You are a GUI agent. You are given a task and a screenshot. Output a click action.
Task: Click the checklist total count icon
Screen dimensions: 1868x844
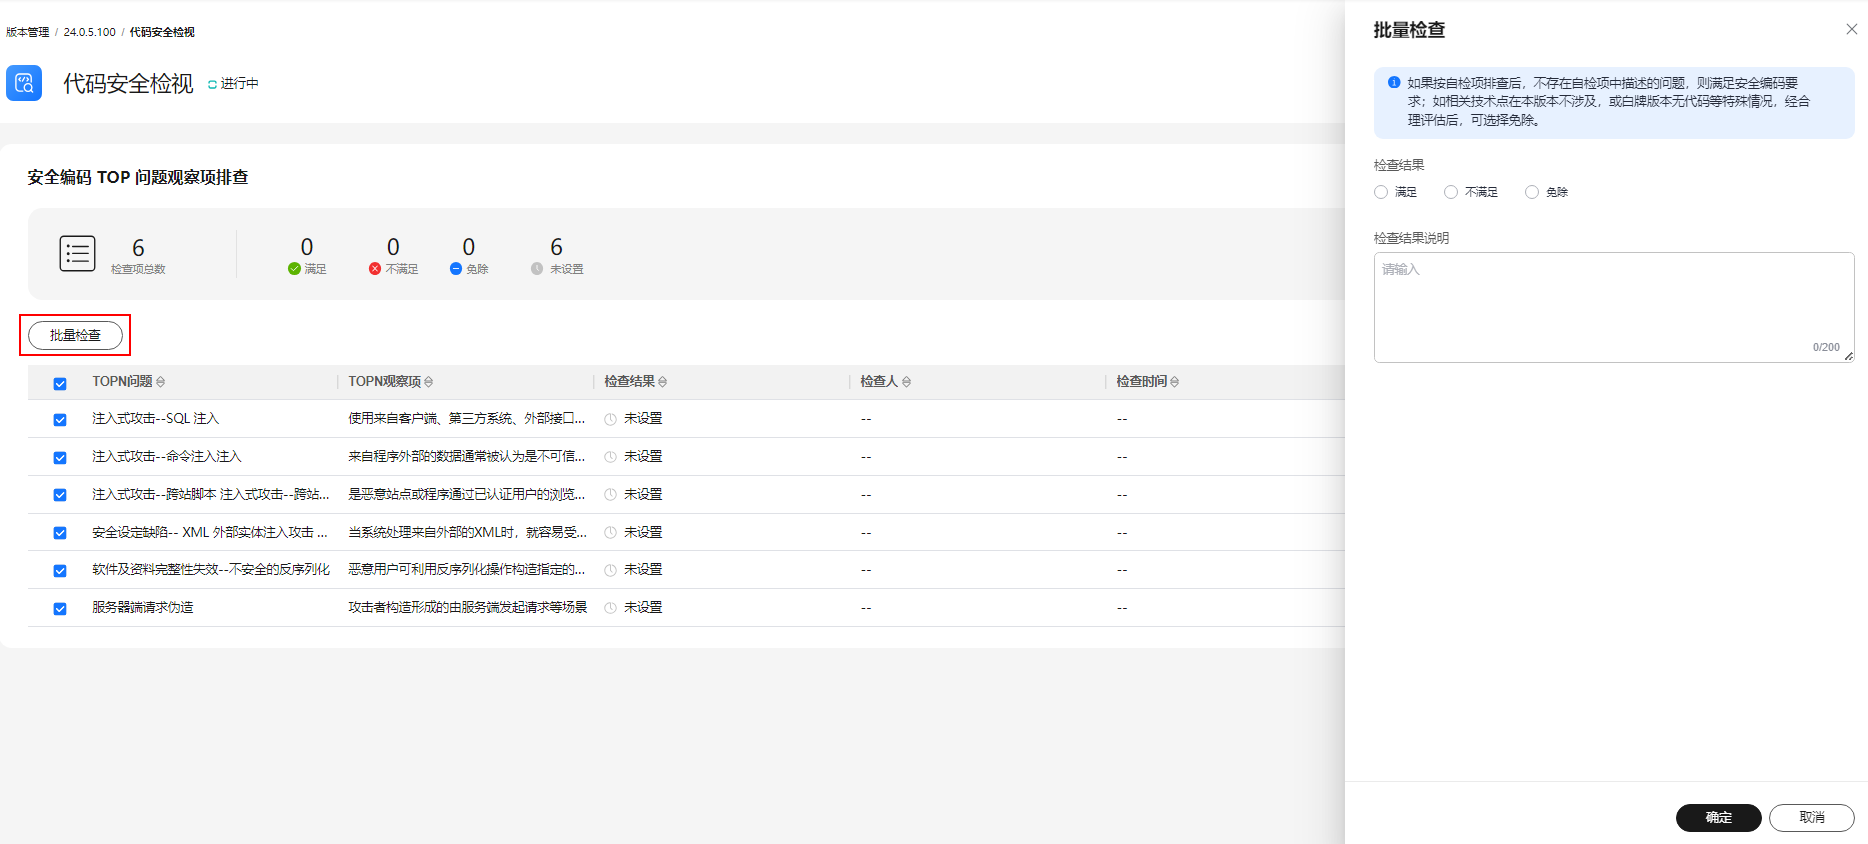tap(77, 254)
